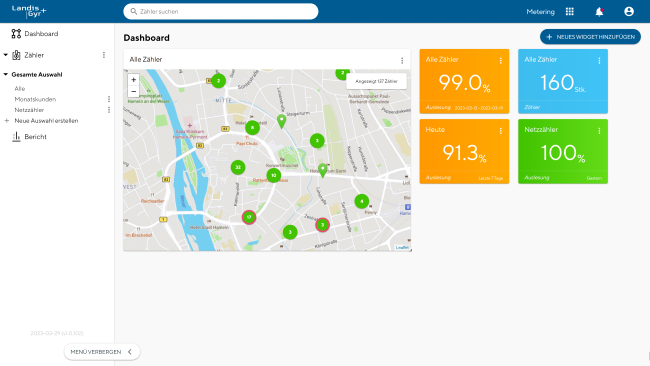Viewport: 650px width, 366px height.
Task: Click the Netzzähler 100% card
Action: coord(563,151)
